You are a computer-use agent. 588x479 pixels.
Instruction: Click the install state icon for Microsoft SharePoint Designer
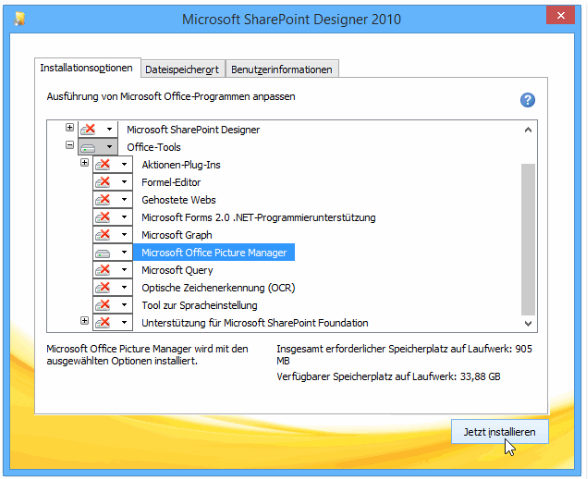(88, 129)
